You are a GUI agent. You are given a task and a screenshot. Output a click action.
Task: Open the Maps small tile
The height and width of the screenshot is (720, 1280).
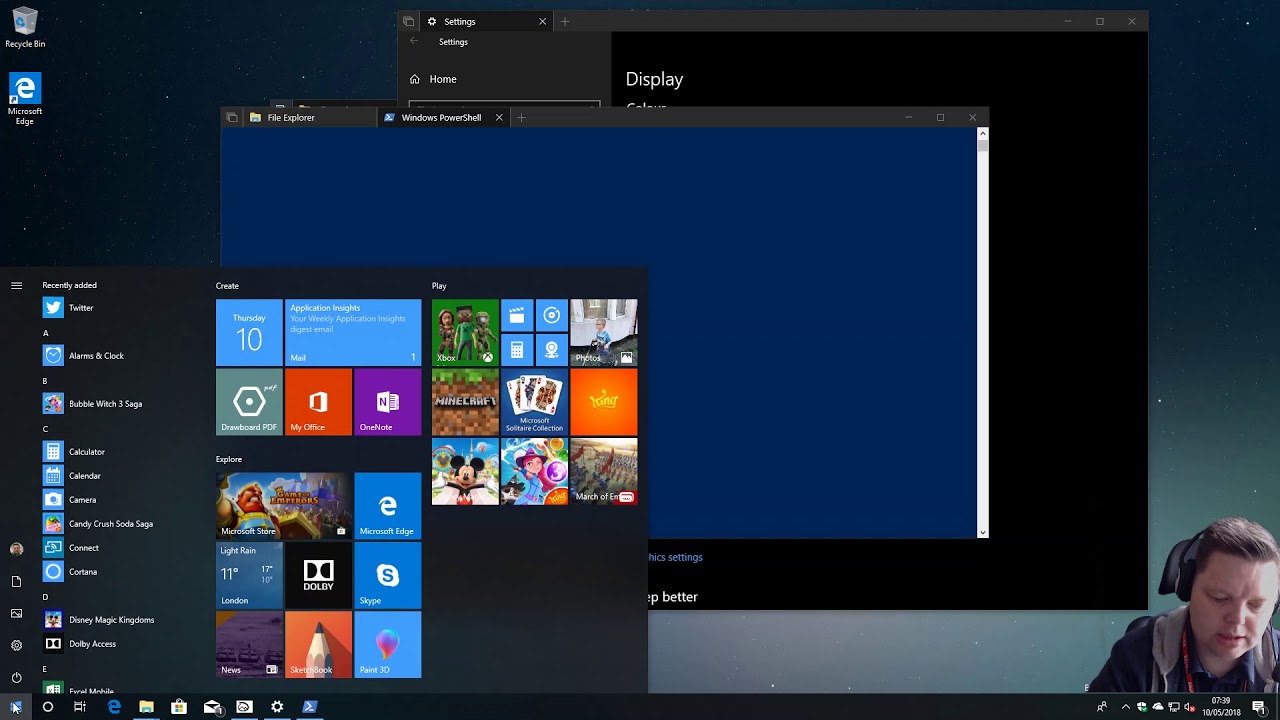click(552, 350)
